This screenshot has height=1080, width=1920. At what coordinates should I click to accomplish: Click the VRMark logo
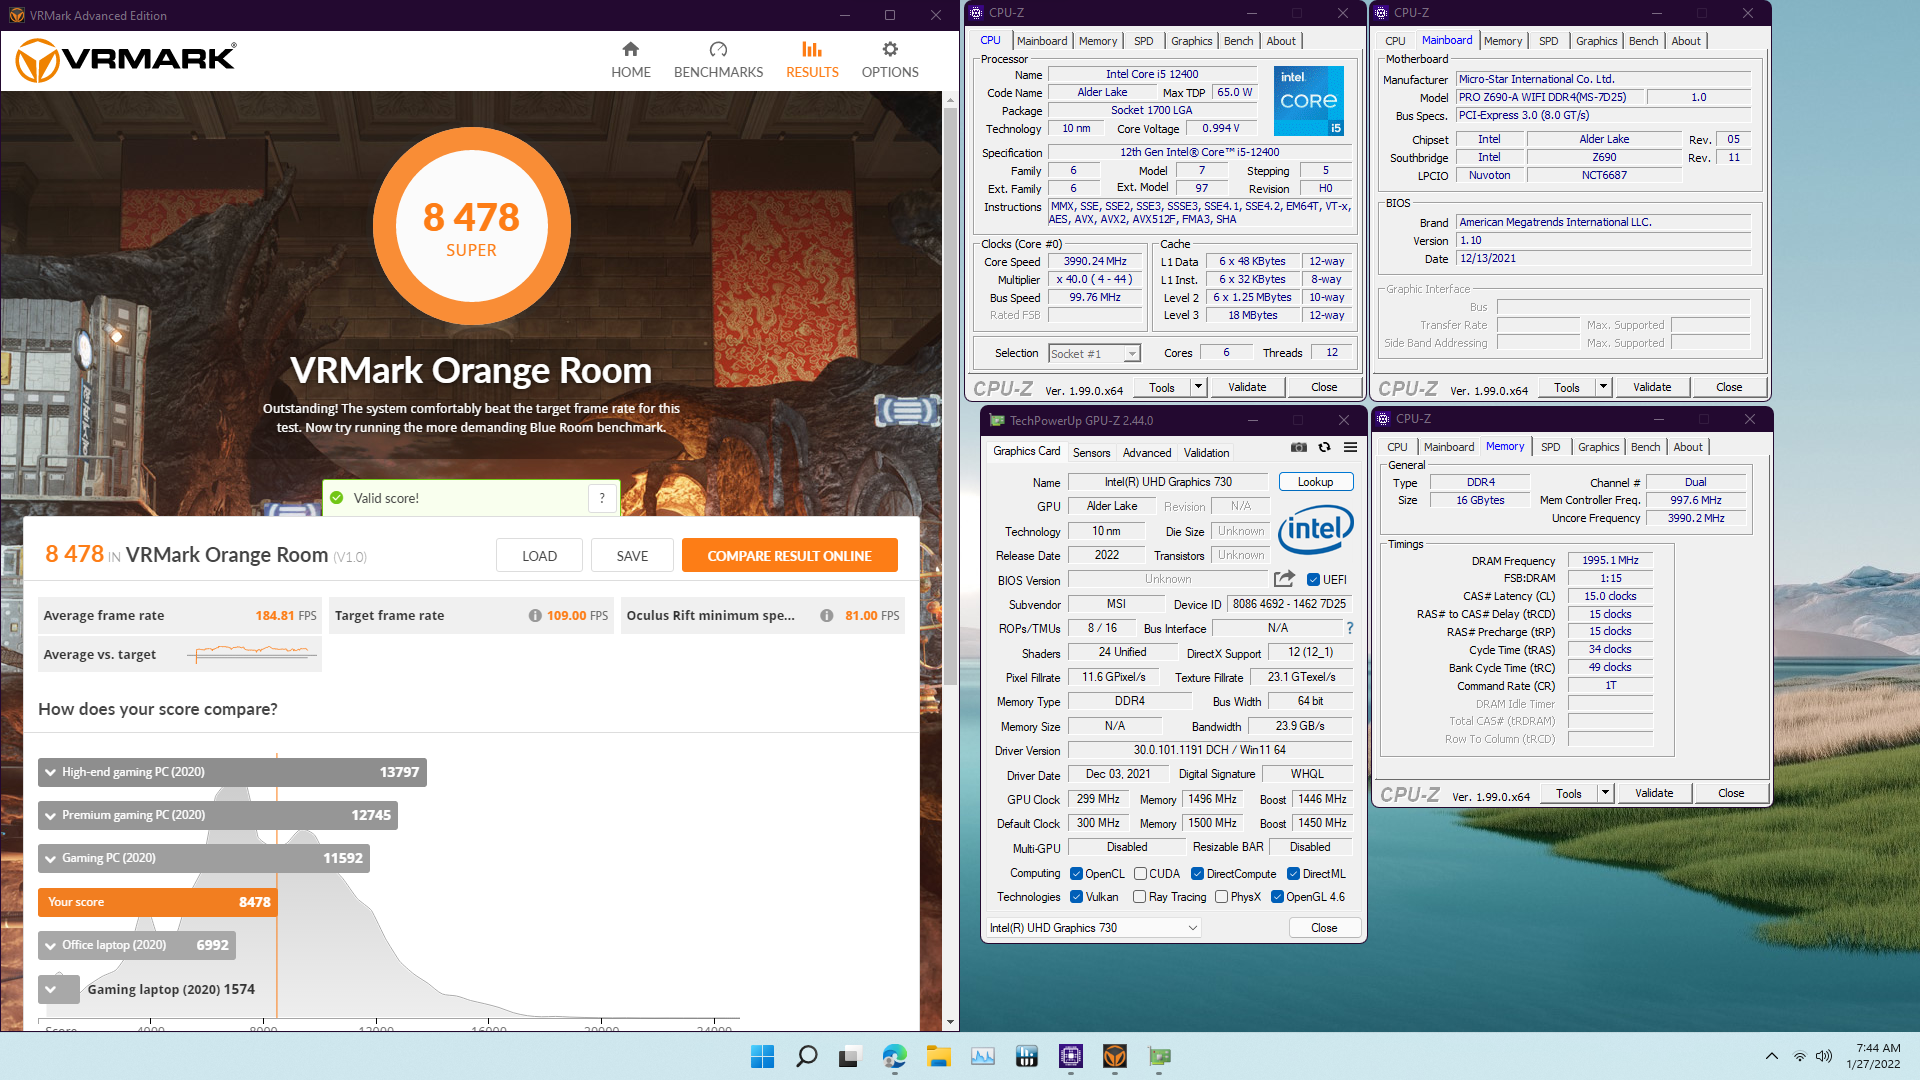[x=126, y=60]
